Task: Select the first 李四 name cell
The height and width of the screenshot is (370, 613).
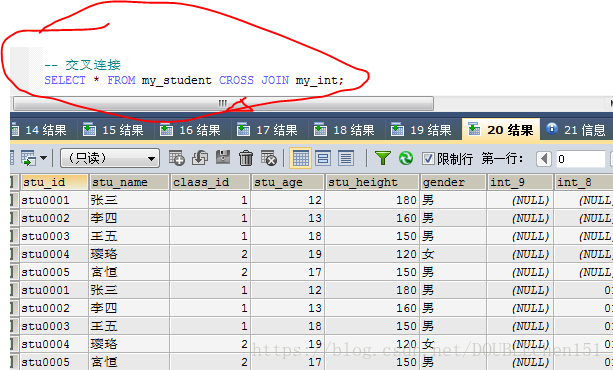Action: (129, 218)
